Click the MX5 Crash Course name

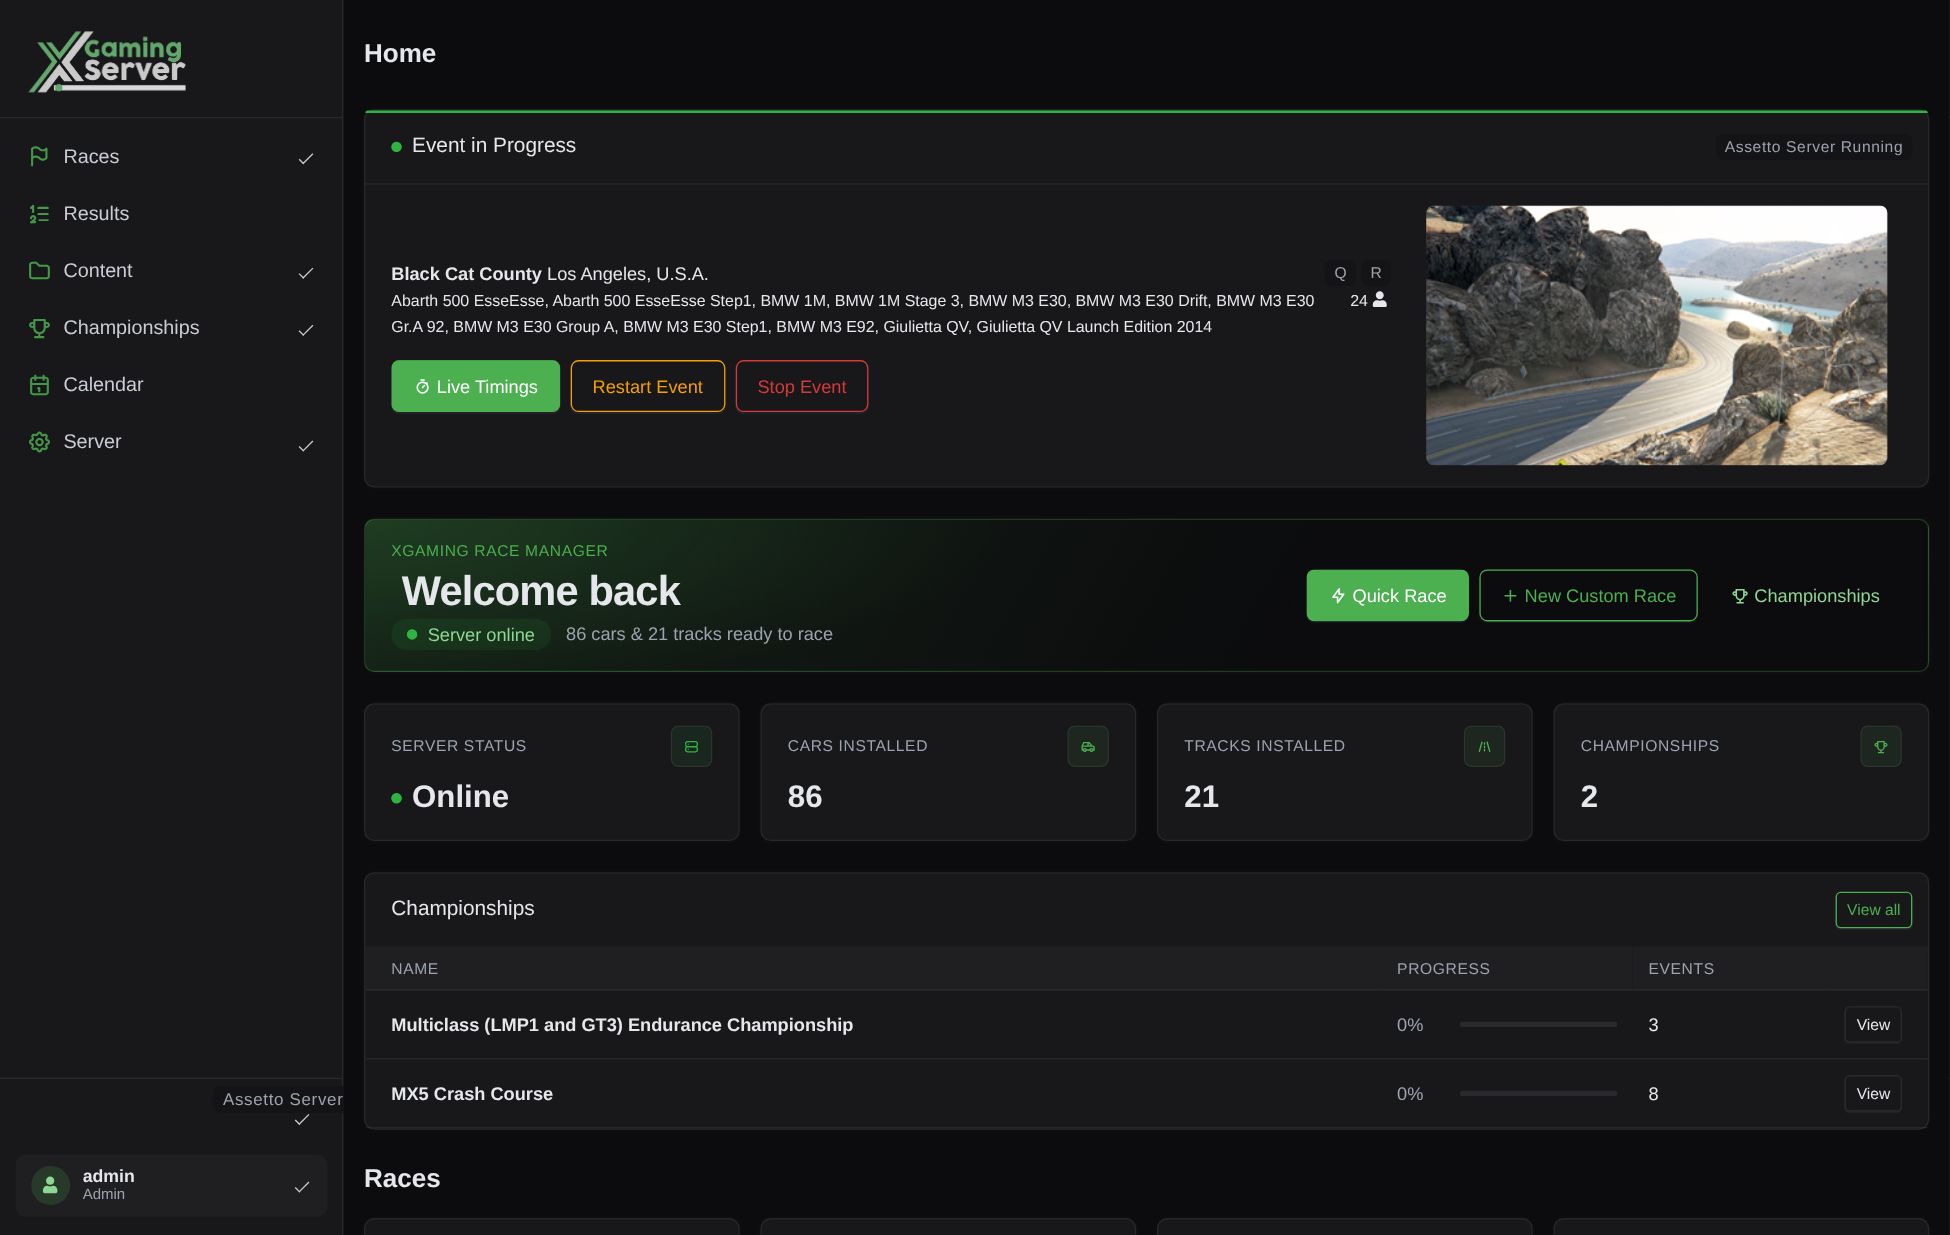(472, 1093)
